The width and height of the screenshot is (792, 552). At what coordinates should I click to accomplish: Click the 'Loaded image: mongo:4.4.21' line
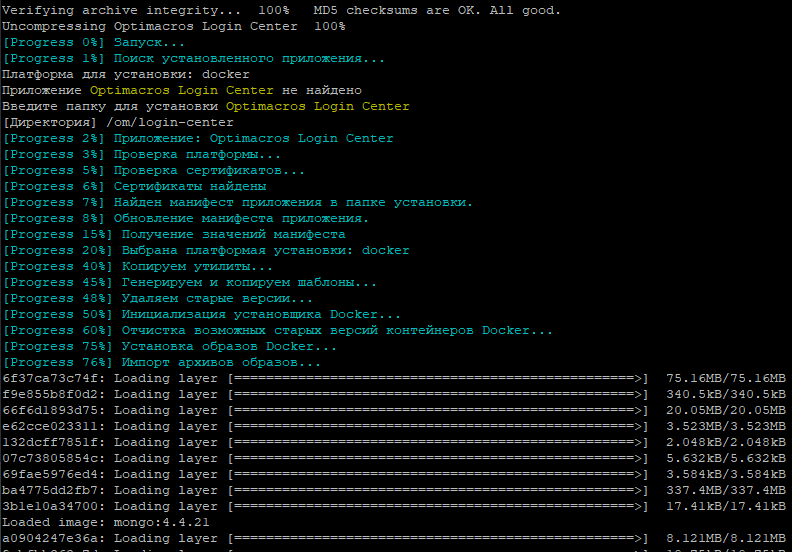coord(106,522)
